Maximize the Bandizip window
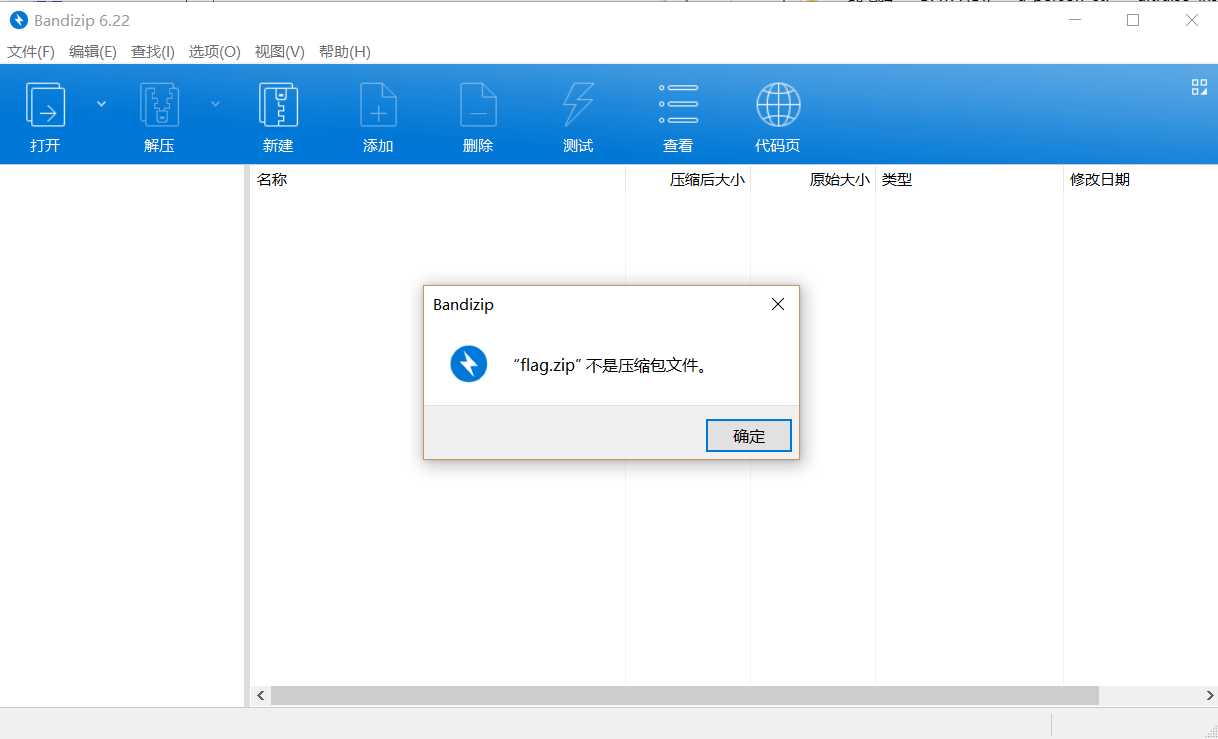The image size is (1218, 739). [x=1133, y=20]
